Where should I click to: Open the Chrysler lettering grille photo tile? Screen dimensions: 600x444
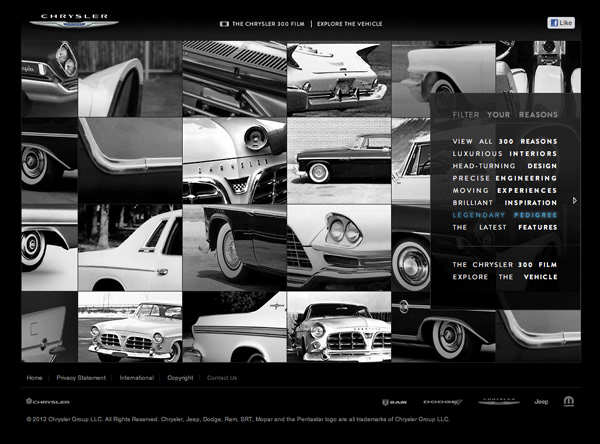[235, 160]
